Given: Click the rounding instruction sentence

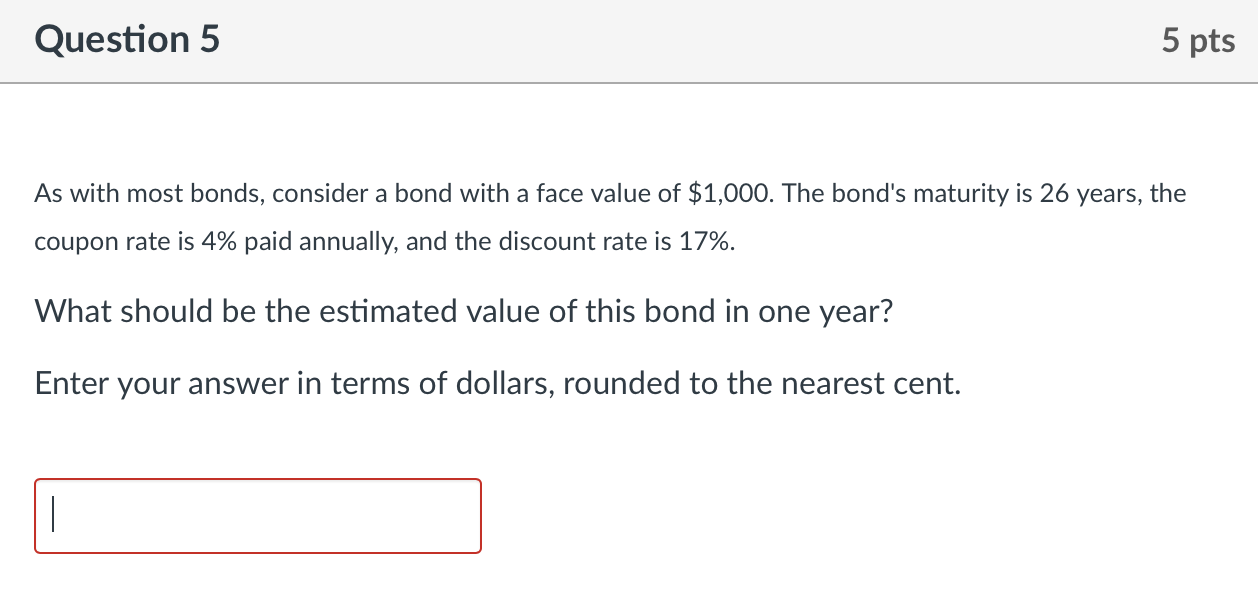Looking at the screenshot, I should tap(497, 383).
